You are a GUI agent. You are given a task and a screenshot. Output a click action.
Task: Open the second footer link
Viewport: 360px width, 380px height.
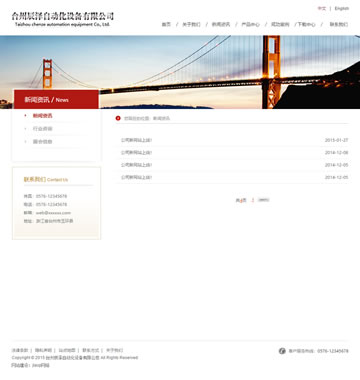tap(43, 350)
